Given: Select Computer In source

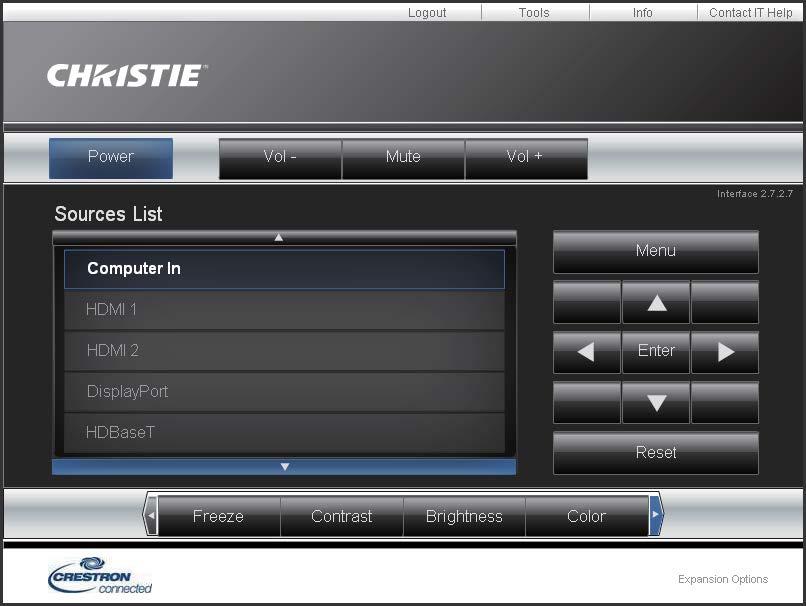Looking at the screenshot, I should [x=284, y=269].
